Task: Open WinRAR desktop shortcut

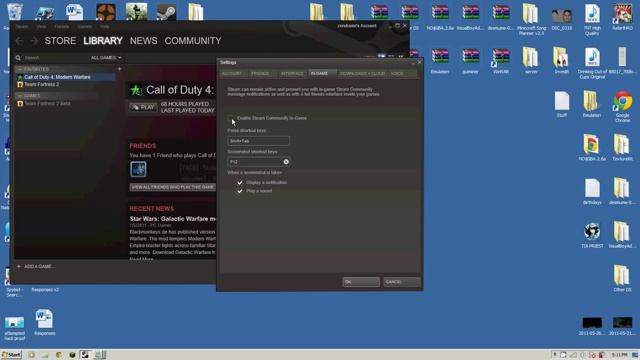Action: point(501,60)
